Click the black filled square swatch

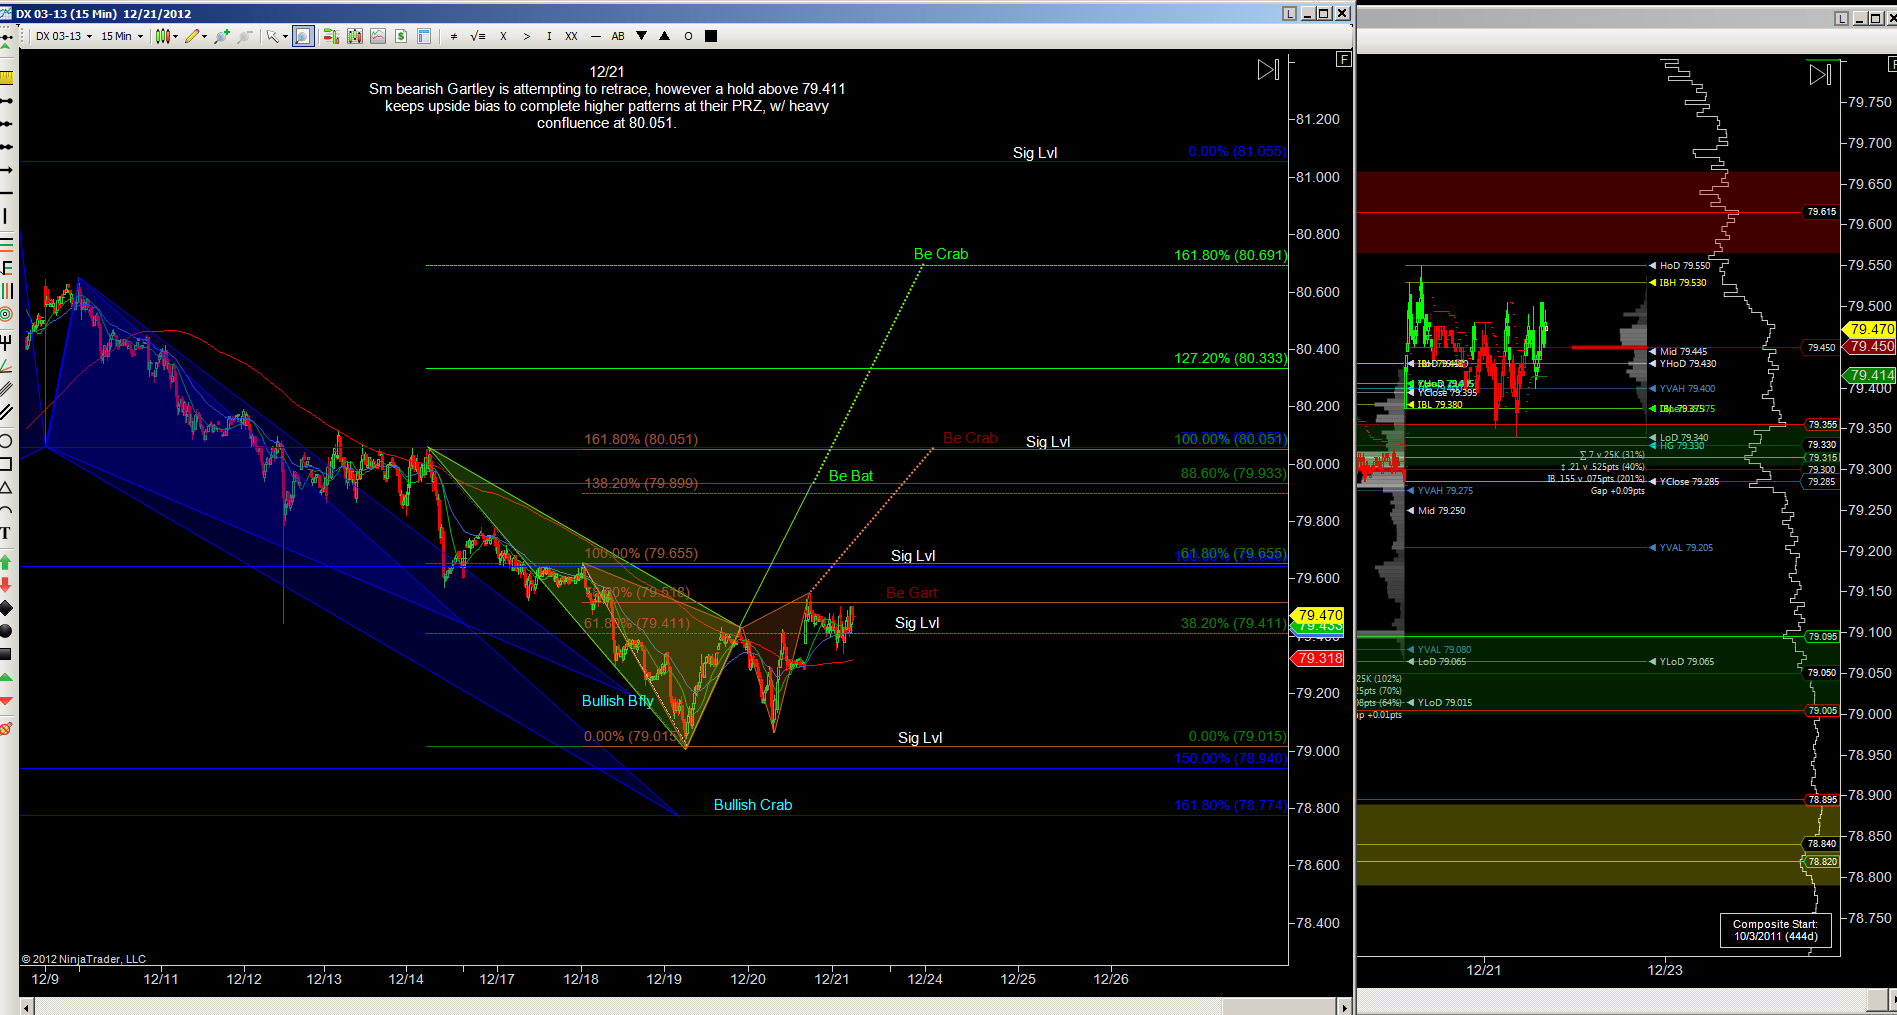click(x=711, y=36)
